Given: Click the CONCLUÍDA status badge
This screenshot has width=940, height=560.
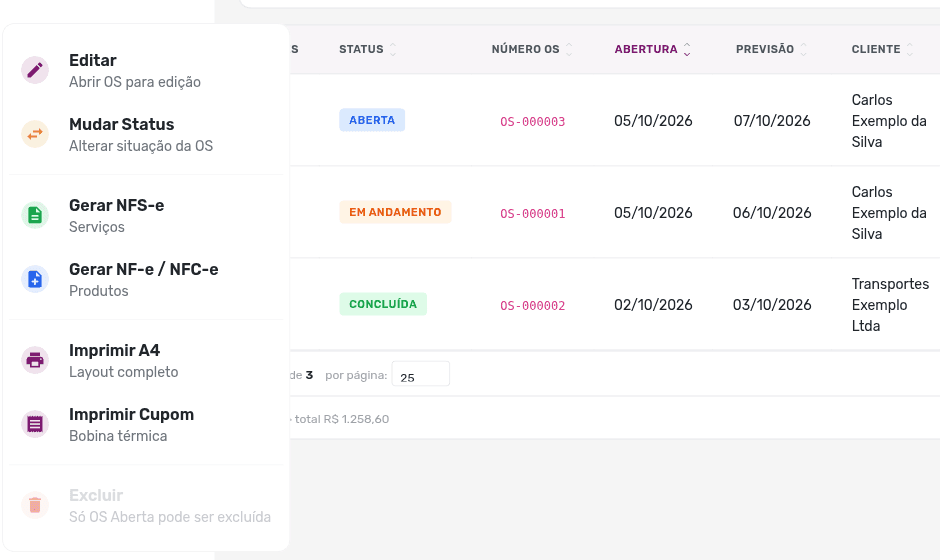Looking at the screenshot, I should click(383, 304).
